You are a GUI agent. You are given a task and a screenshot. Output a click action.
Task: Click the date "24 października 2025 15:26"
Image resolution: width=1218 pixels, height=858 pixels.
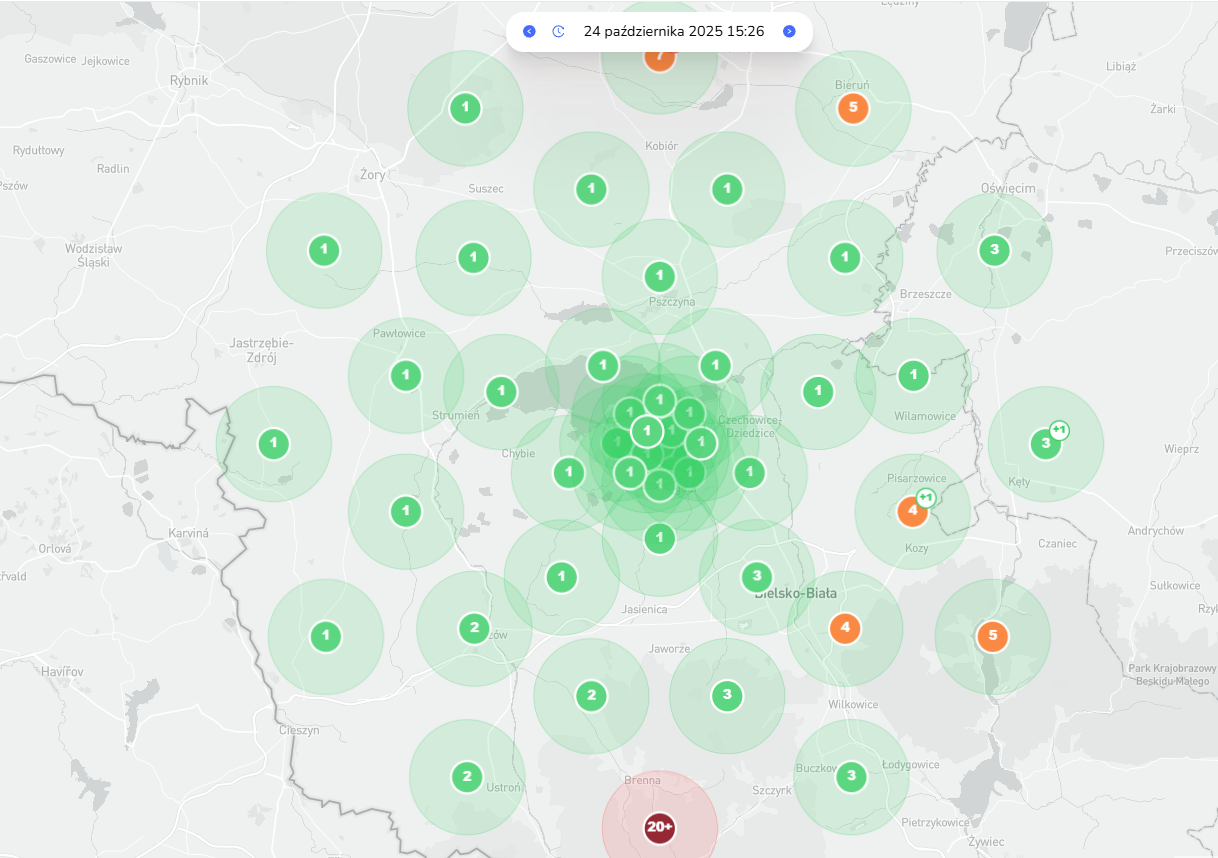[674, 31]
